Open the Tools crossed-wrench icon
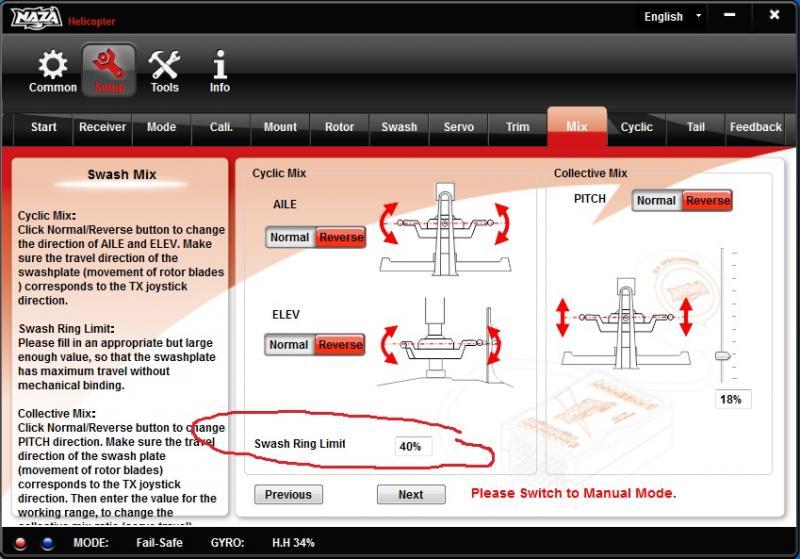Image resolution: width=800 pixels, height=559 pixels. tap(164, 70)
